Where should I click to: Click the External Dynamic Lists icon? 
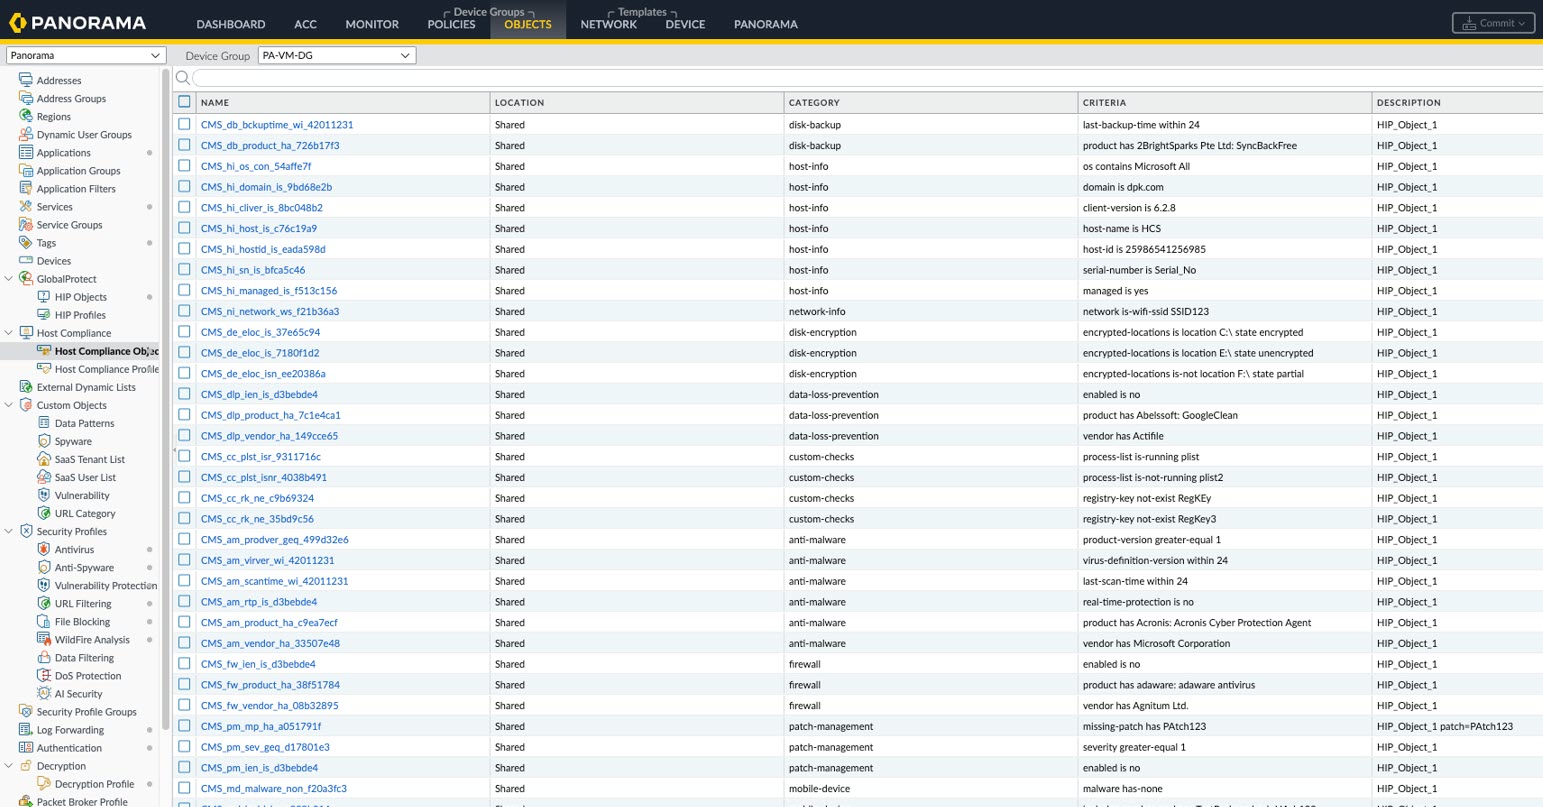(x=26, y=387)
